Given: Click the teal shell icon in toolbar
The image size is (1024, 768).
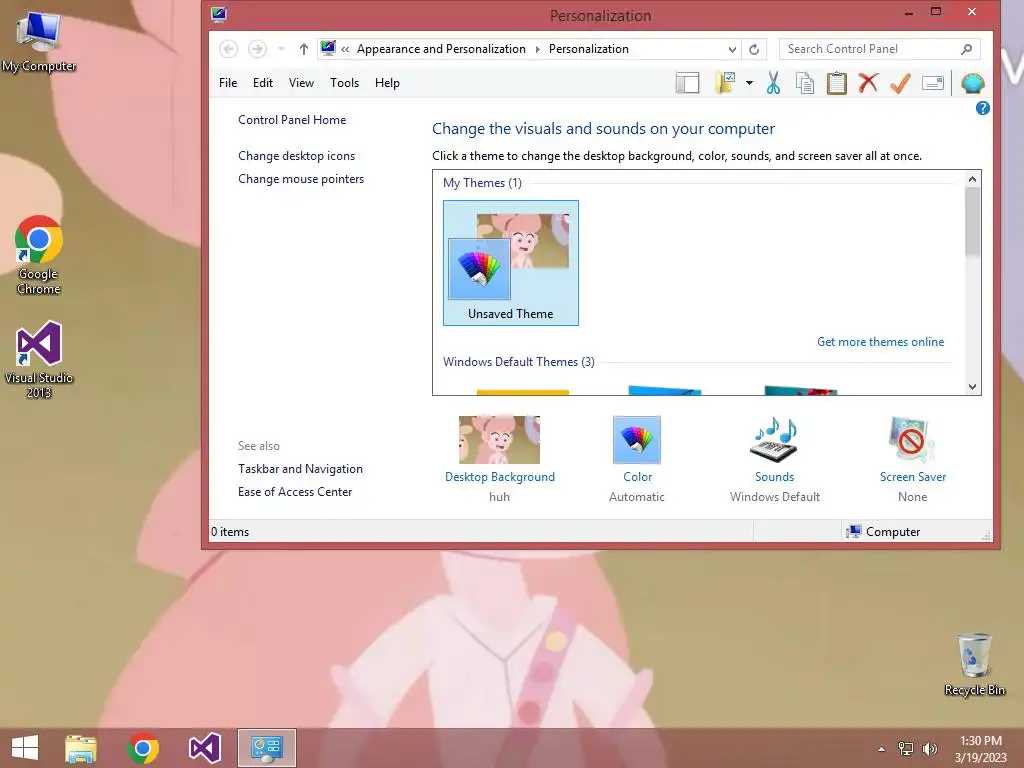Looking at the screenshot, I should [972, 83].
